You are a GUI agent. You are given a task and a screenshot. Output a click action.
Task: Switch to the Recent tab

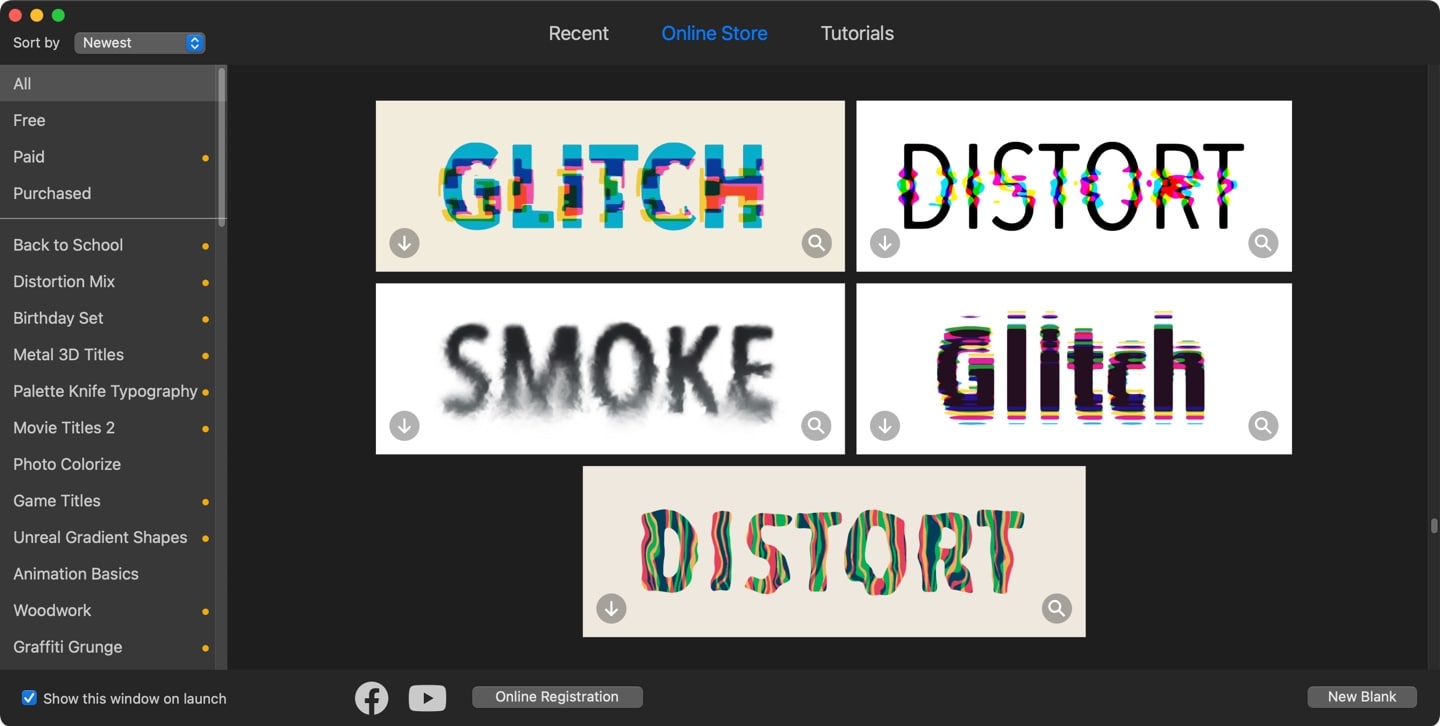coord(578,33)
